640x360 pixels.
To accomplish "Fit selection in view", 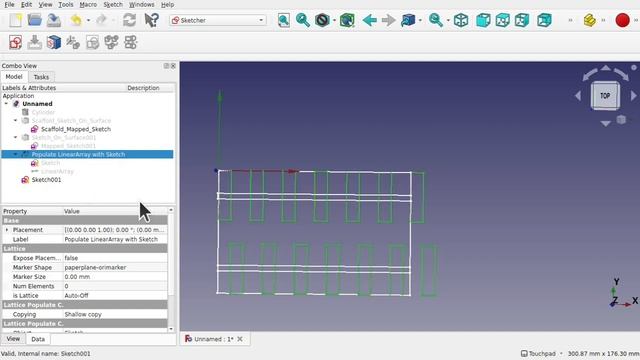I will click(x=302, y=20).
